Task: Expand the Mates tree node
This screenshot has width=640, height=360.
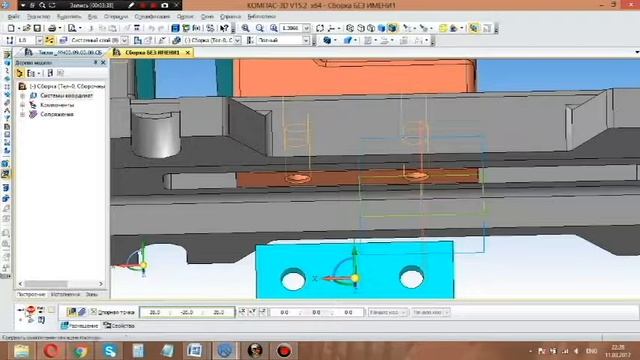Action: [23, 114]
